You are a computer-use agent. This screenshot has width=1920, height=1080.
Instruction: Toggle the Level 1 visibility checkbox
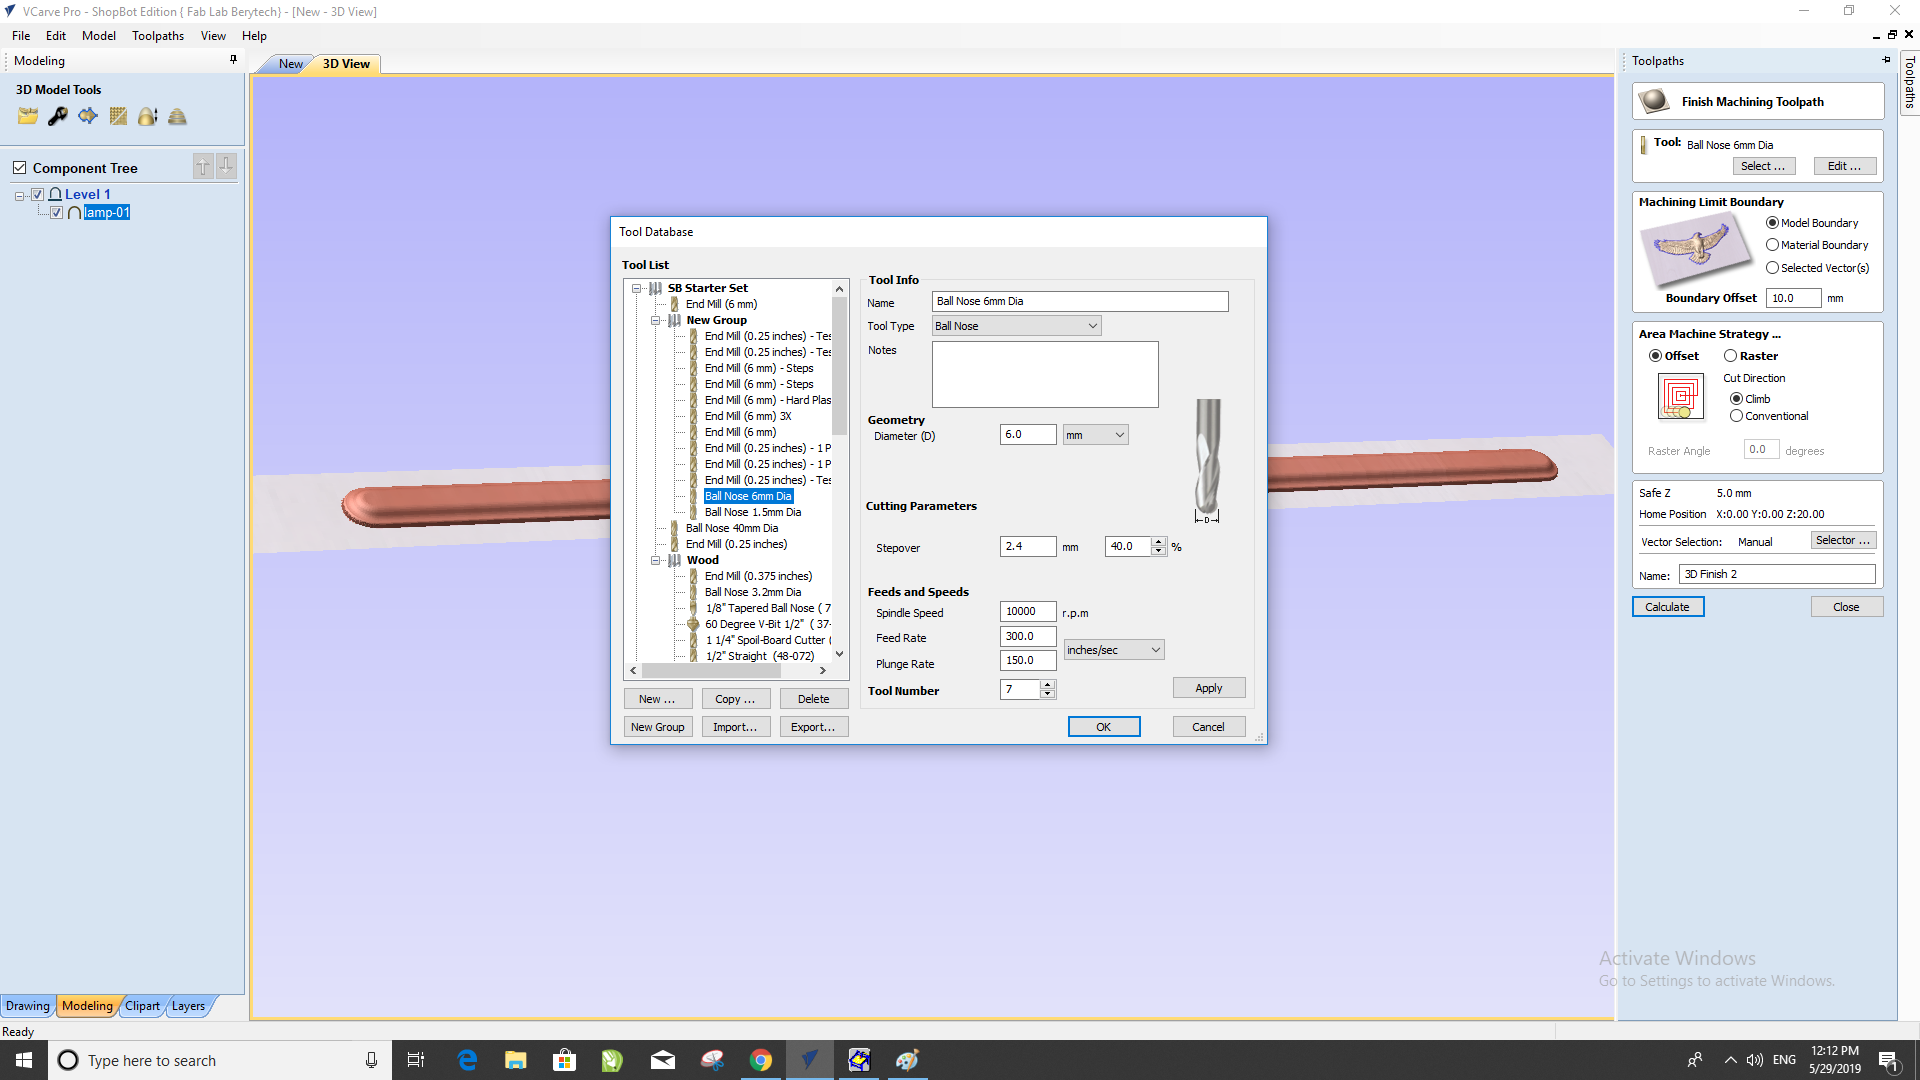[38, 194]
